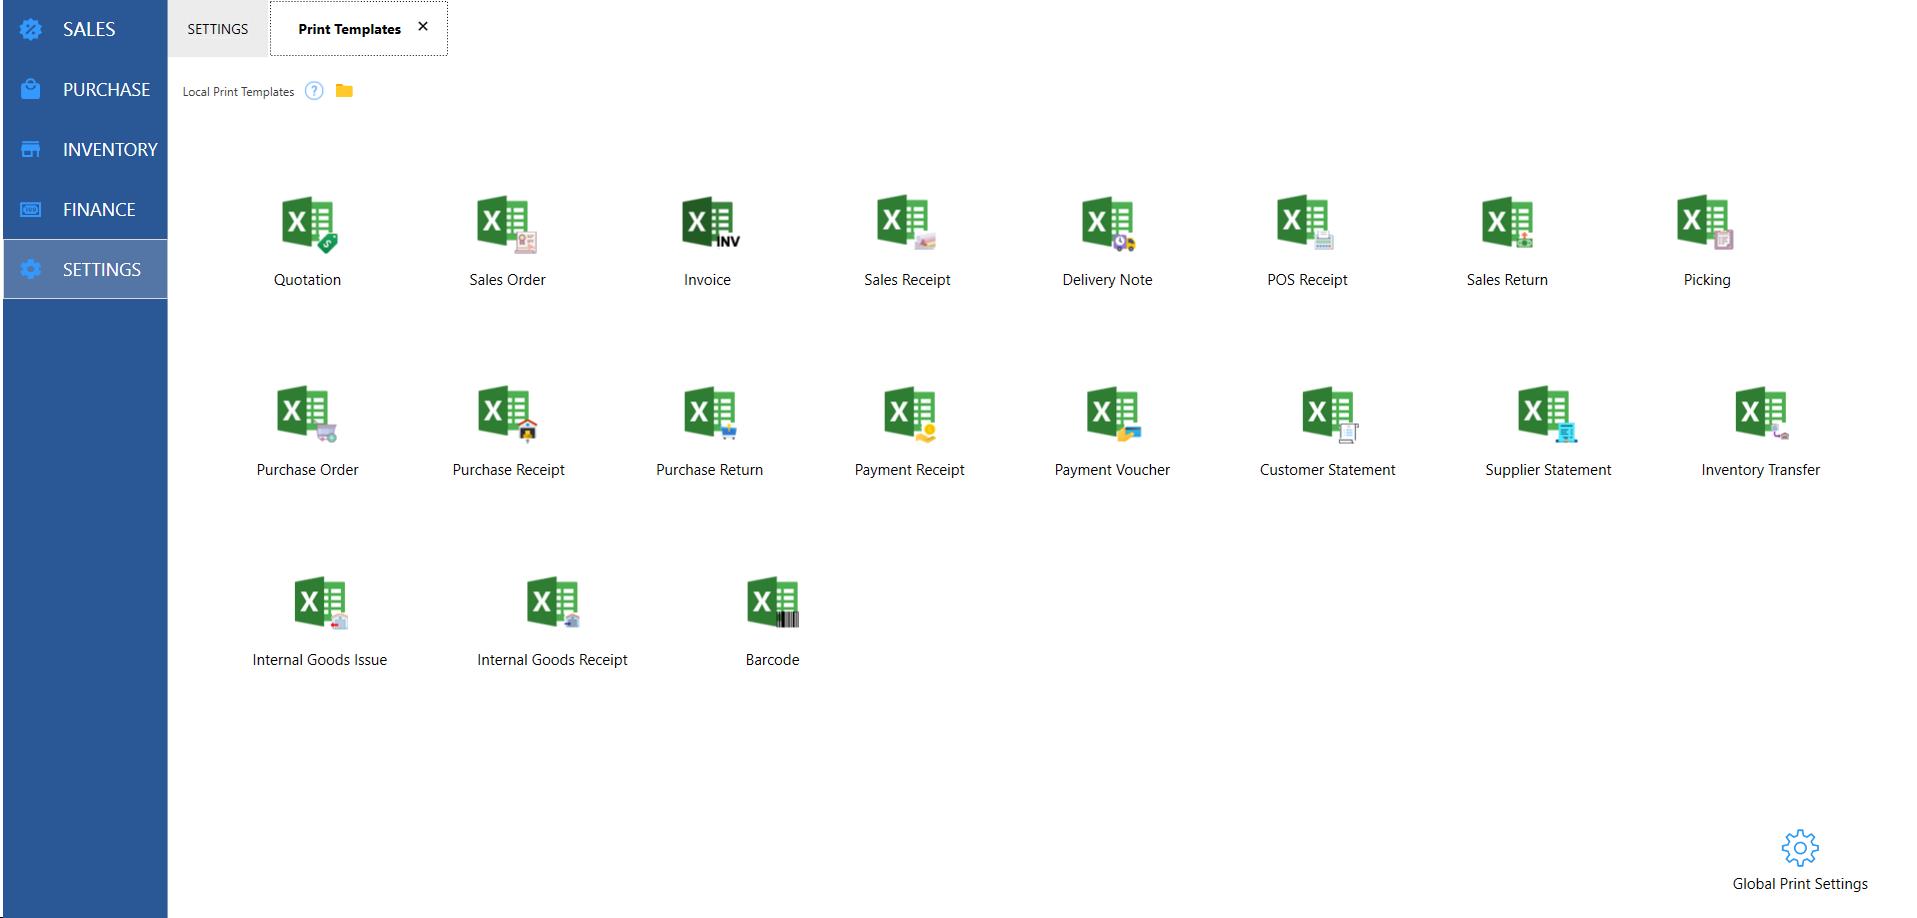Switch to the SETTINGS tab
Screen dimensions: 1917x918
(x=218, y=29)
